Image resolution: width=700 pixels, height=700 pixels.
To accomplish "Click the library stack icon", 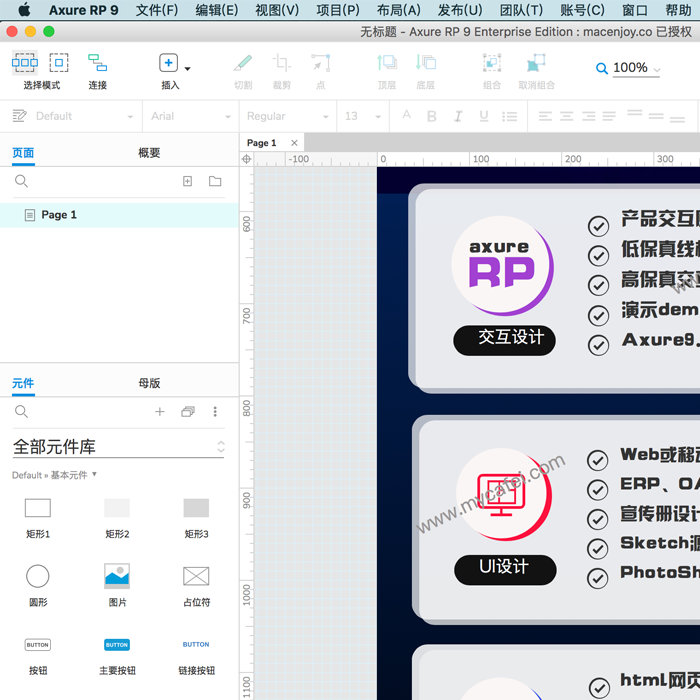I will (188, 411).
